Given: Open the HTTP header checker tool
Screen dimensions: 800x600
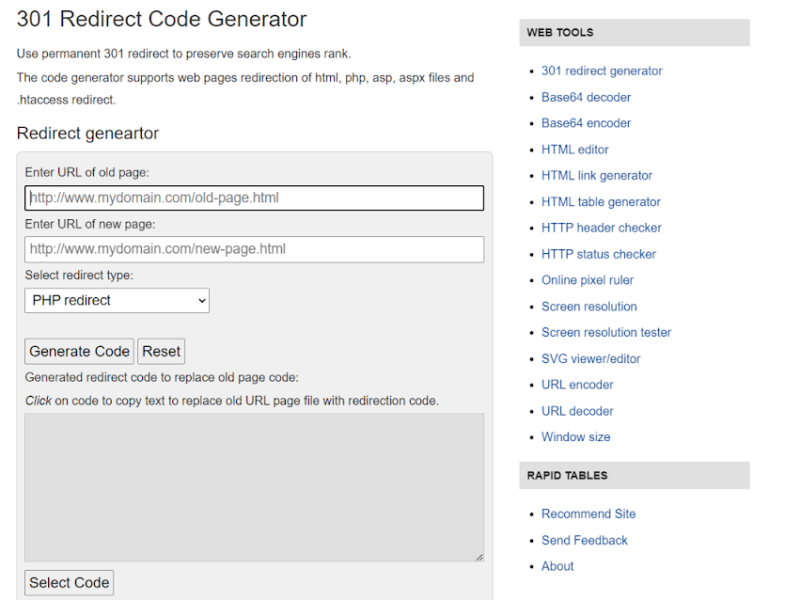Looking at the screenshot, I should pyautogui.click(x=601, y=228).
